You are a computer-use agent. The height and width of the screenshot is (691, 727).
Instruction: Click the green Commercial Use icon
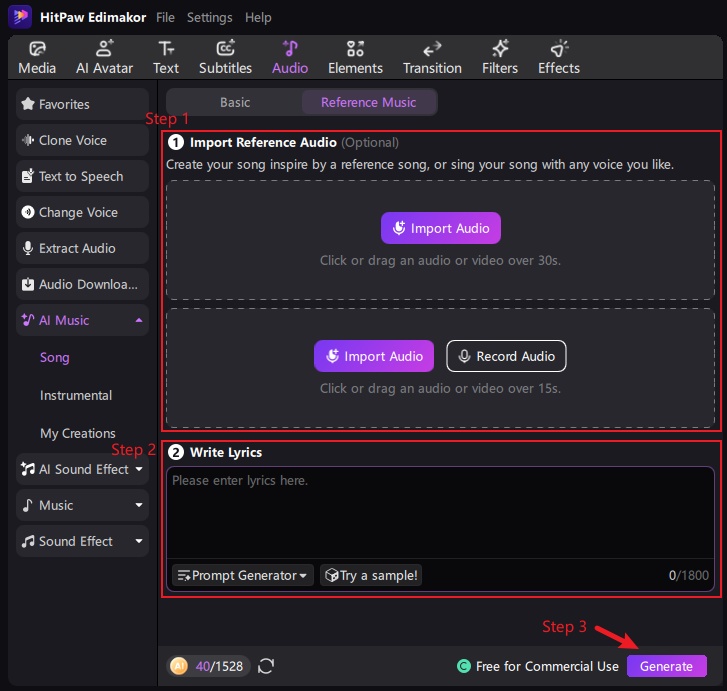pyautogui.click(x=464, y=666)
